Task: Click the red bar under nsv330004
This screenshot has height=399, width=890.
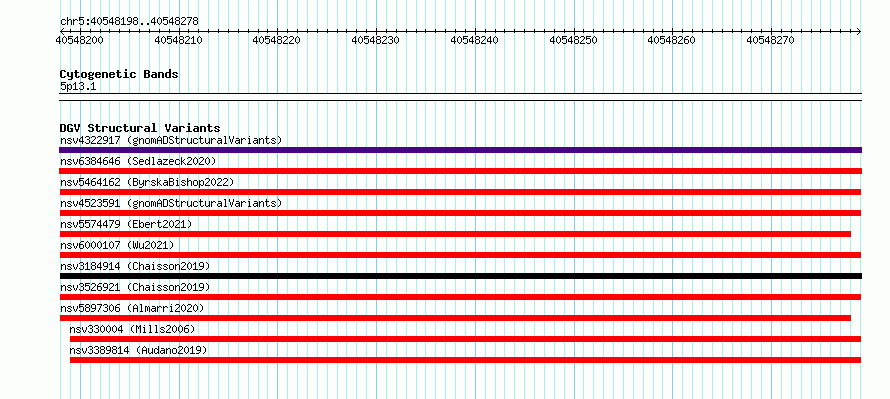Action: pos(465,339)
